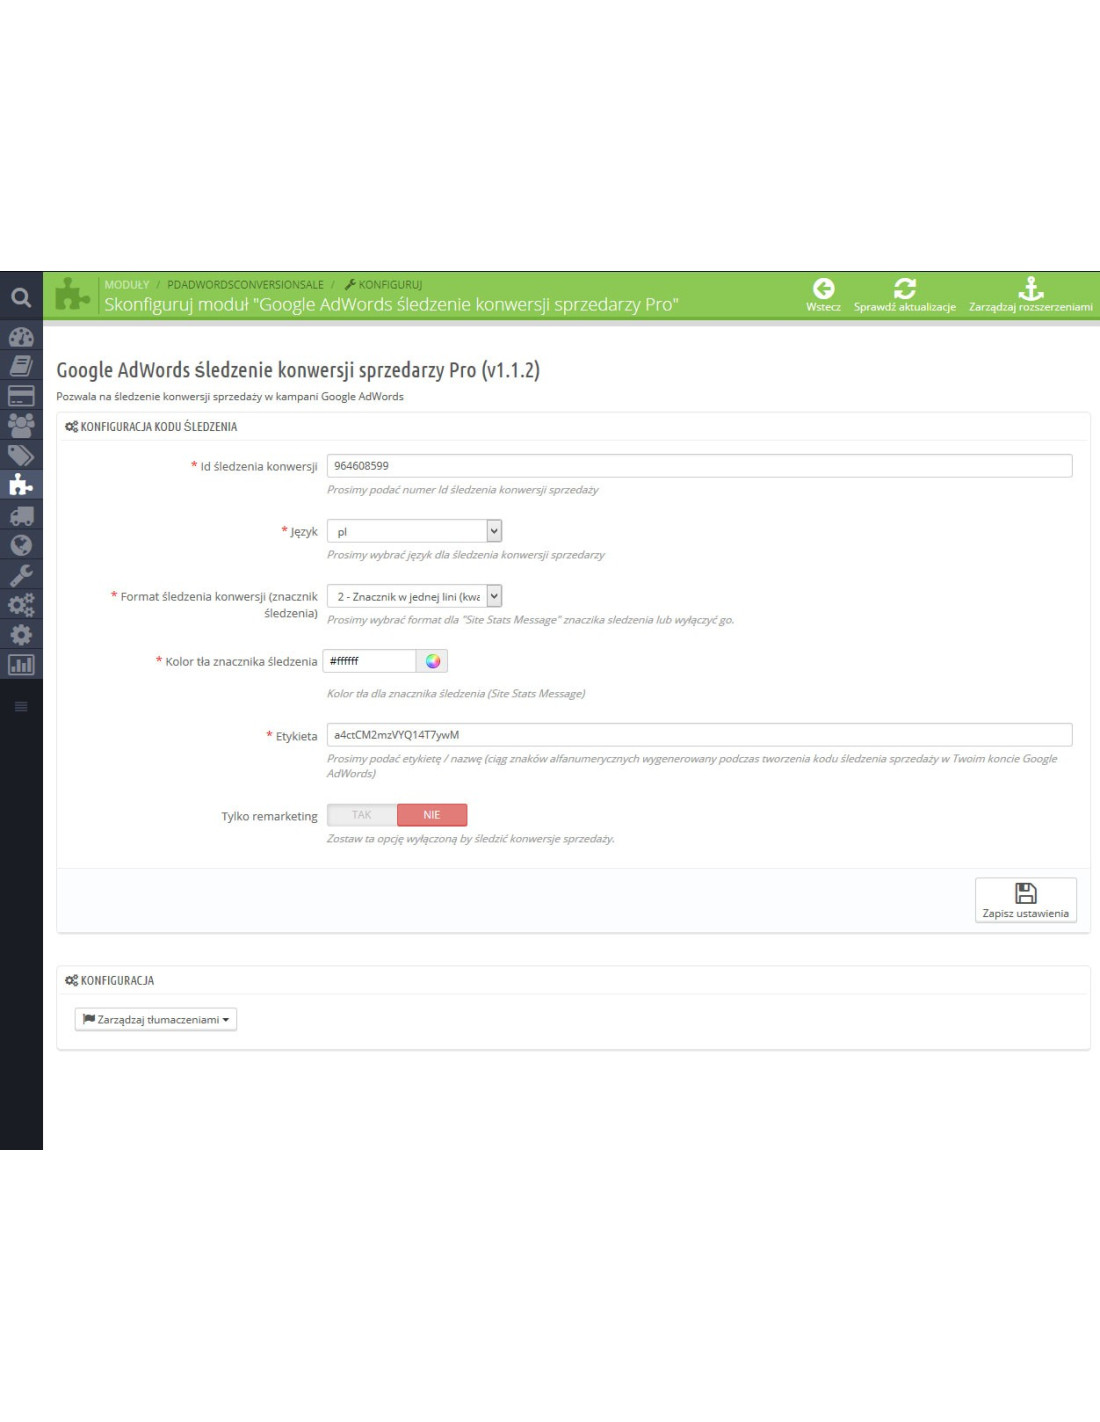Open the Shipping truck icon in sidebar
Image resolution: width=1100 pixels, height=1422 pixels.
point(21,516)
